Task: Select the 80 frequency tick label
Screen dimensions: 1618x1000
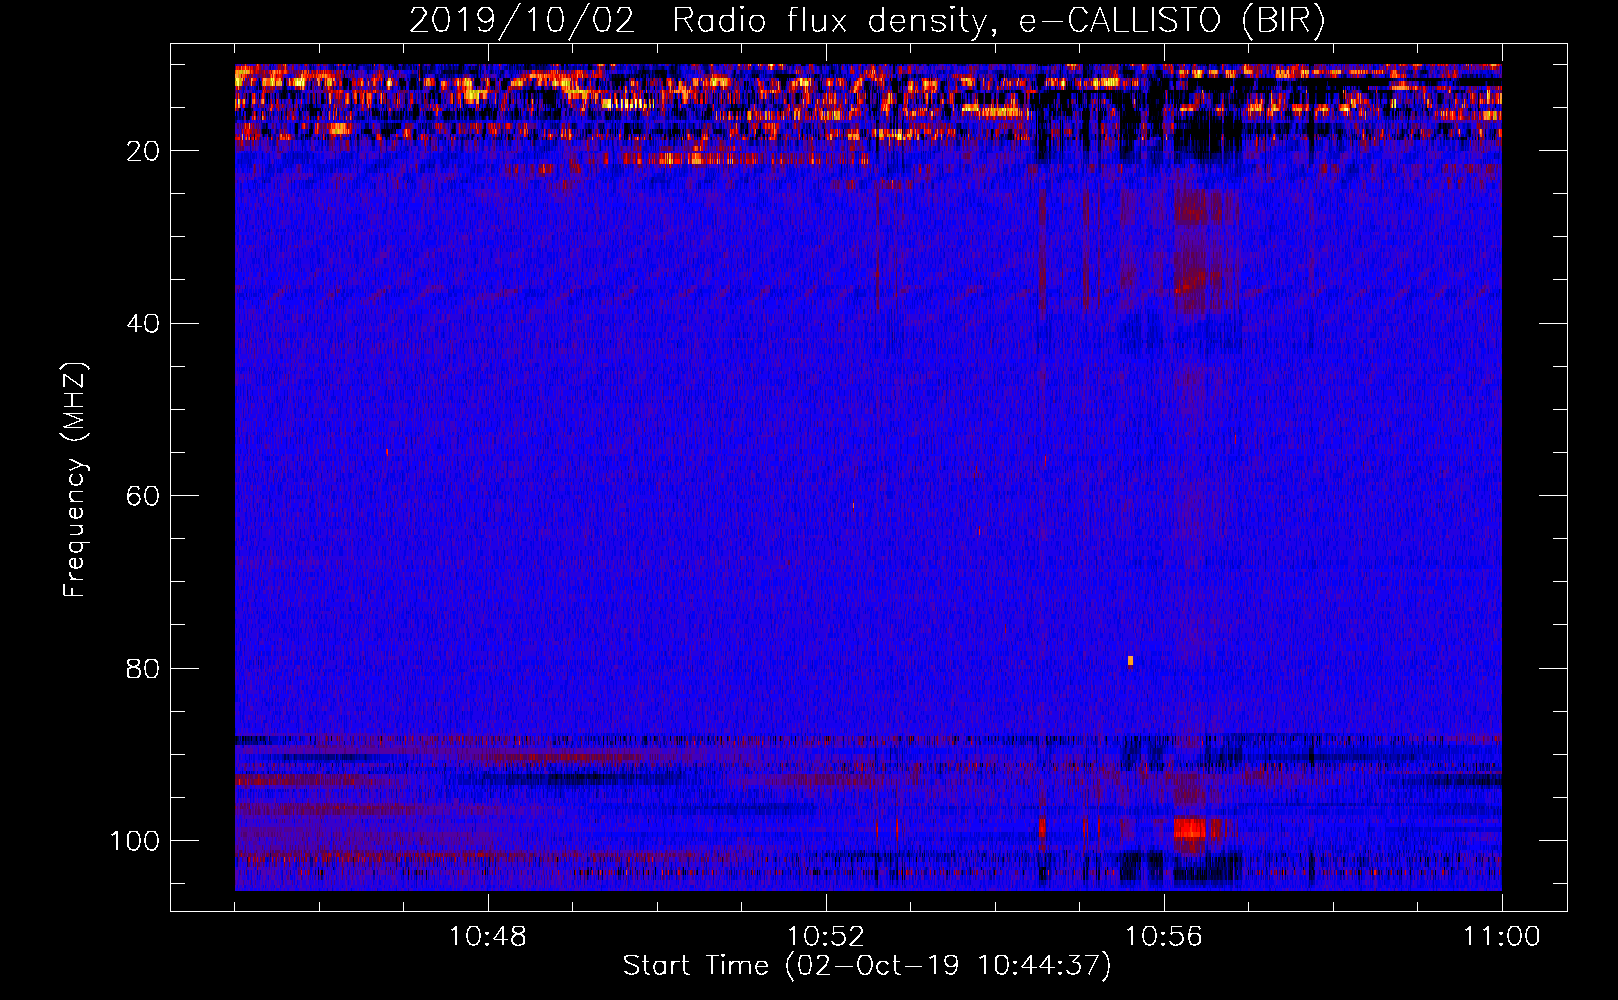Action: (143, 668)
